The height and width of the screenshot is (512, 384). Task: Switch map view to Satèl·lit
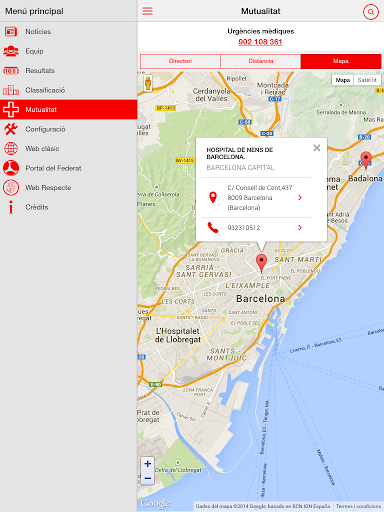(x=367, y=80)
